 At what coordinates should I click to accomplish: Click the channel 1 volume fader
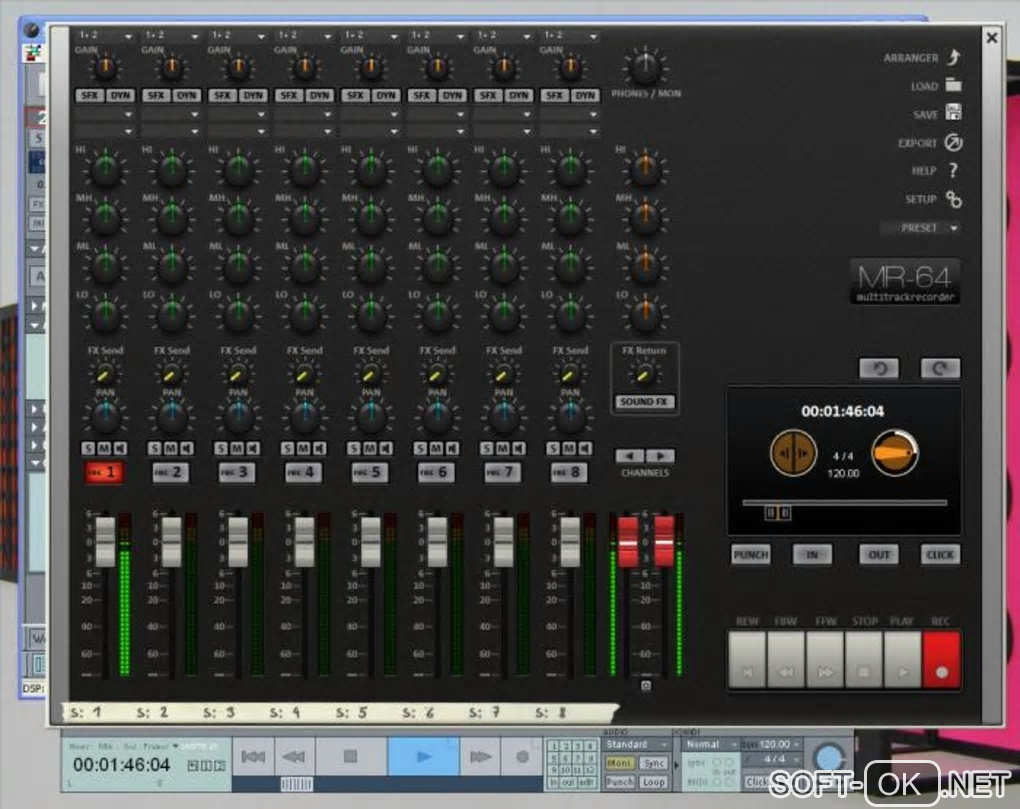pos(105,540)
